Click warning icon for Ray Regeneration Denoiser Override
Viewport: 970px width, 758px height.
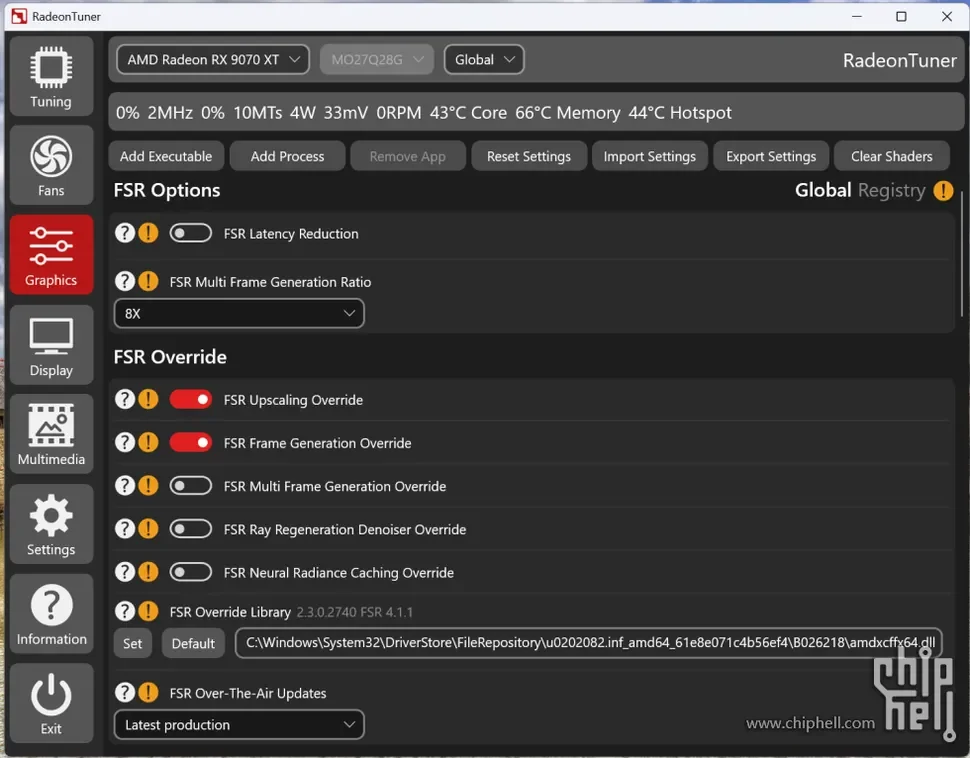[148, 529]
